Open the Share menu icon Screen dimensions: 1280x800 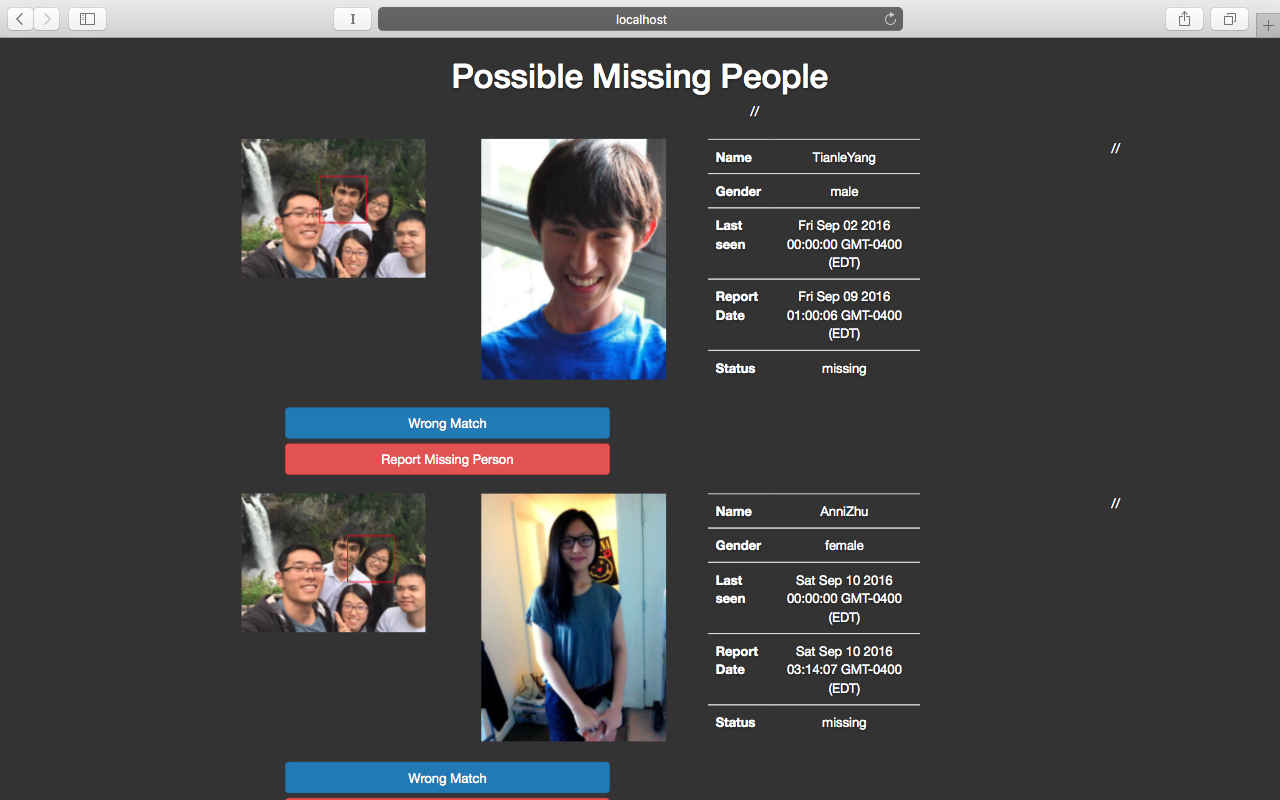(x=1184, y=19)
